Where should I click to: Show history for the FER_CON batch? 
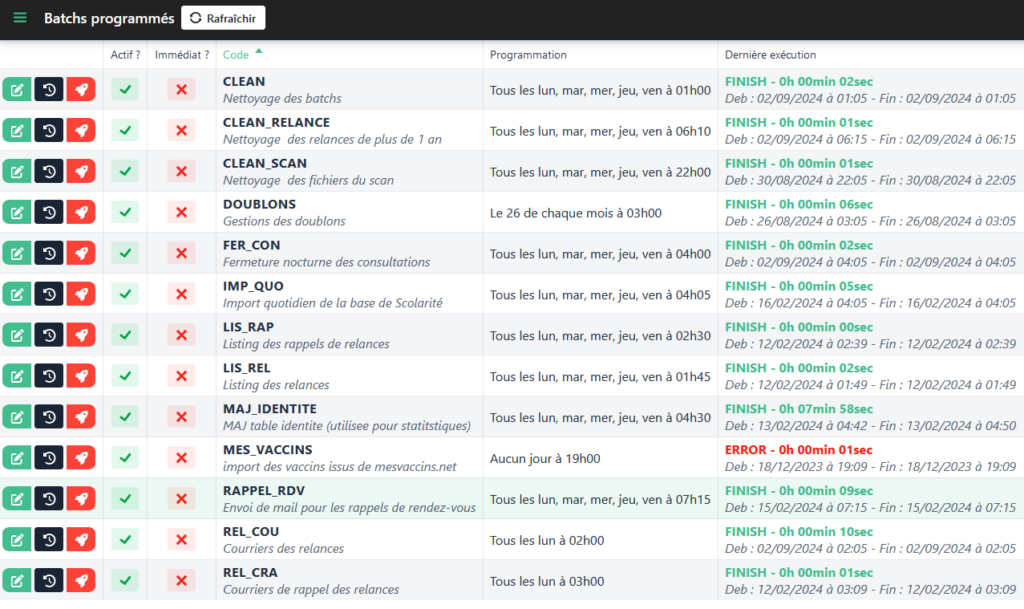[49, 253]
